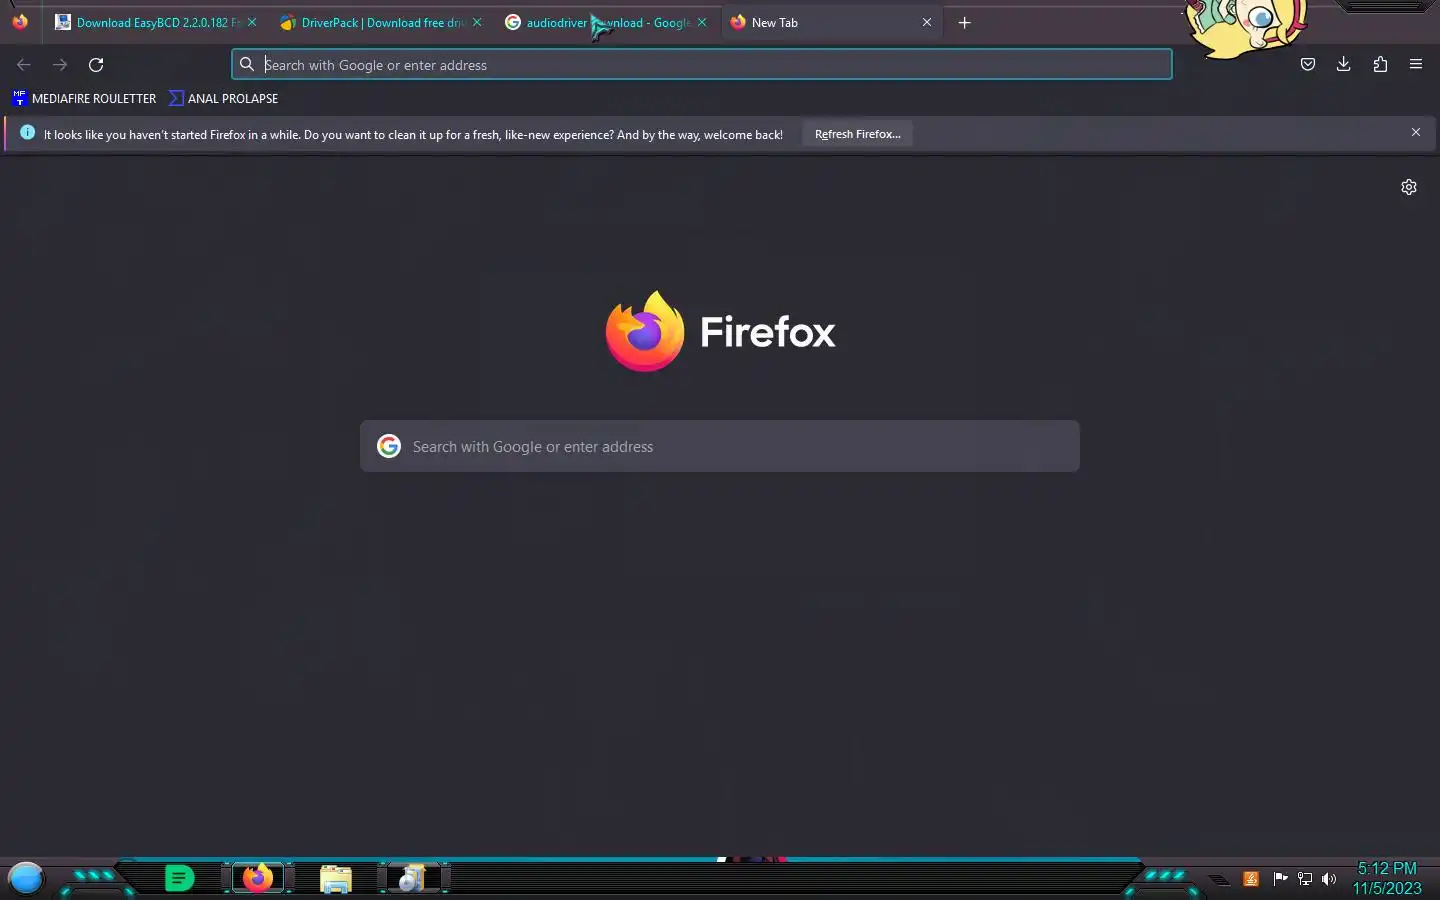Close the New Tab tab

927,22
